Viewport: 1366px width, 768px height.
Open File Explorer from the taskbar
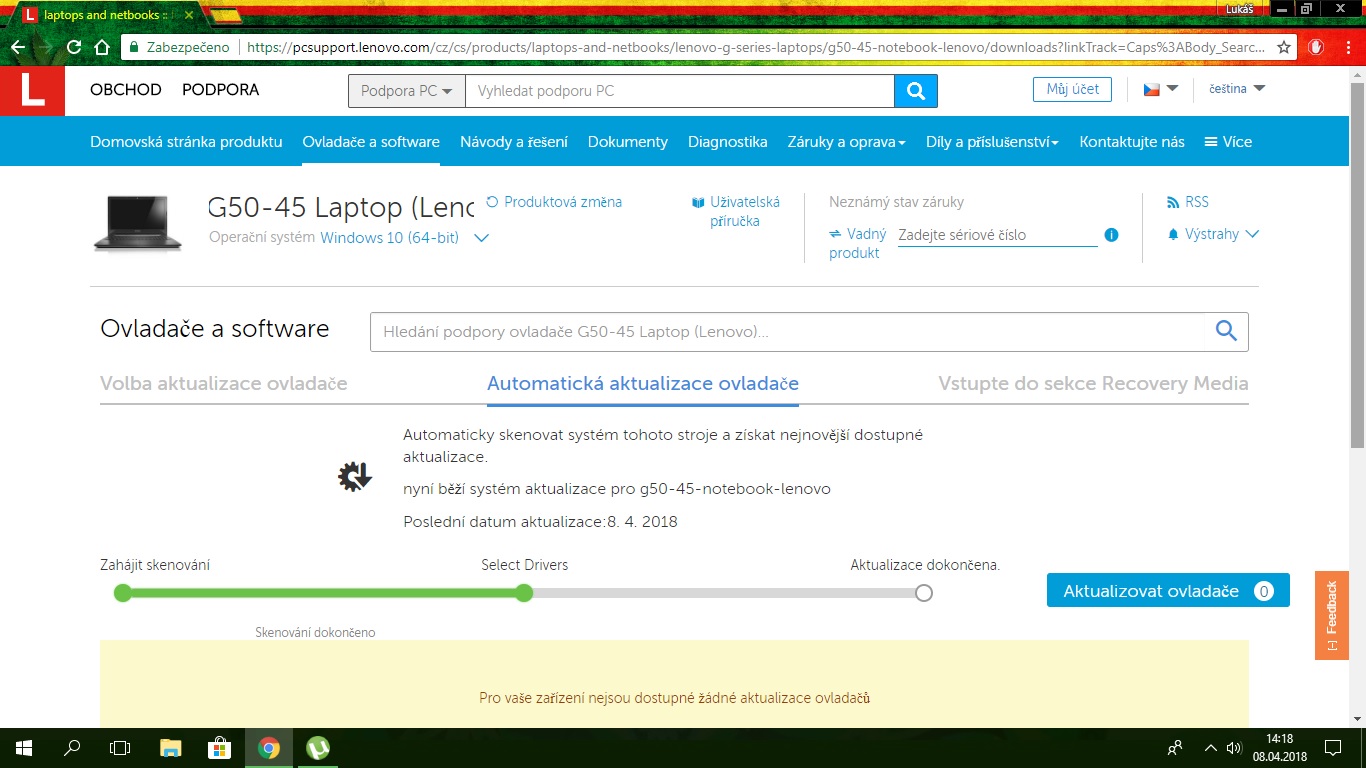point(171,748)
